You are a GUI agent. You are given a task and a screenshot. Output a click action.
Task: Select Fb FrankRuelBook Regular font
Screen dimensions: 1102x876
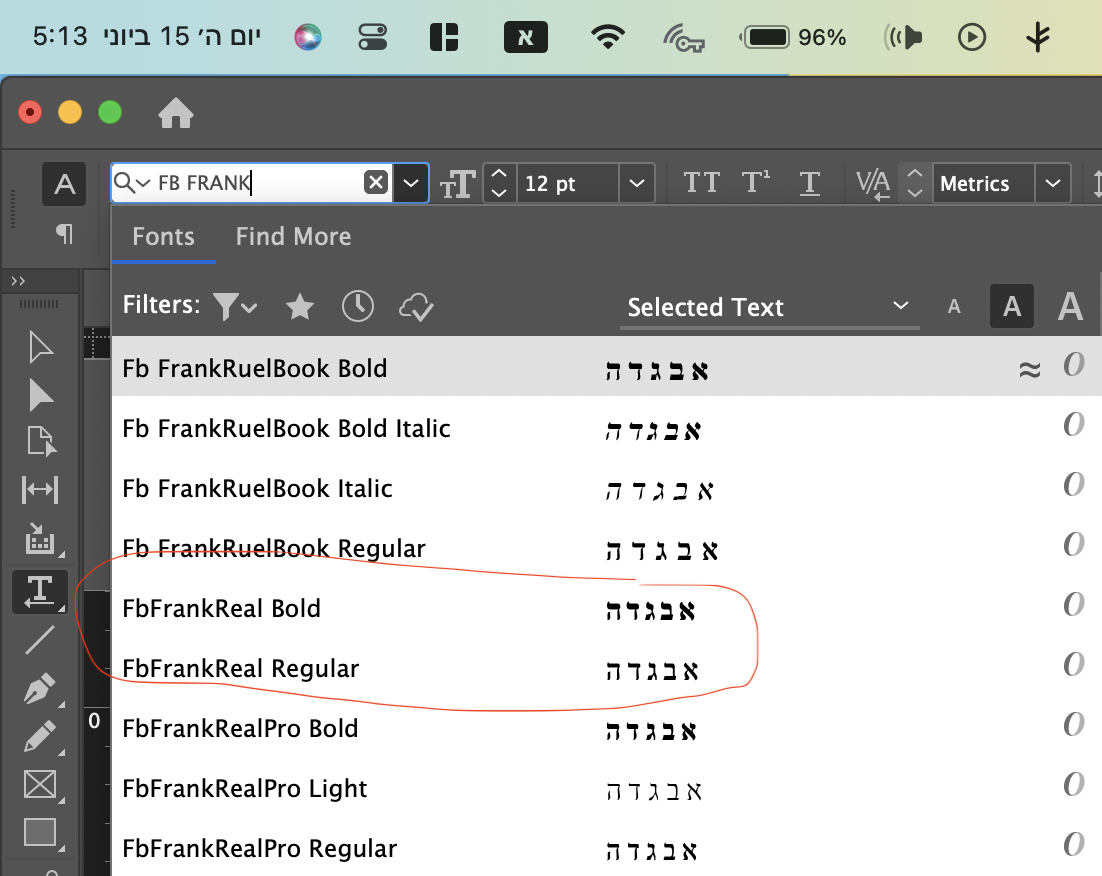(606, 547)
